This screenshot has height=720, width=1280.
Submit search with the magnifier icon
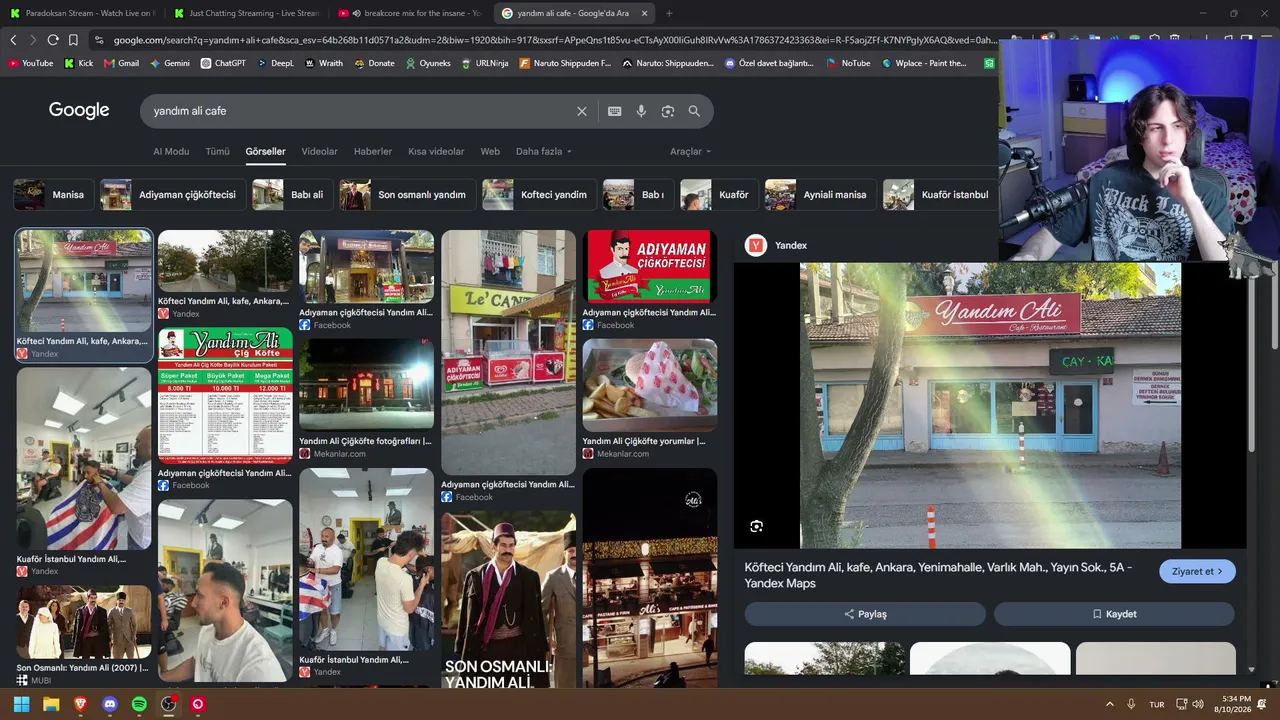coord(694,111)
